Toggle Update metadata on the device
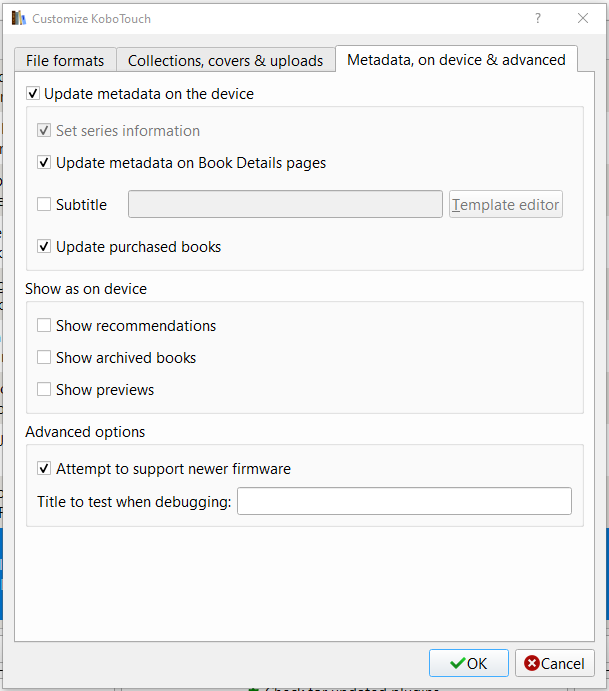 [x=33, y=94]
